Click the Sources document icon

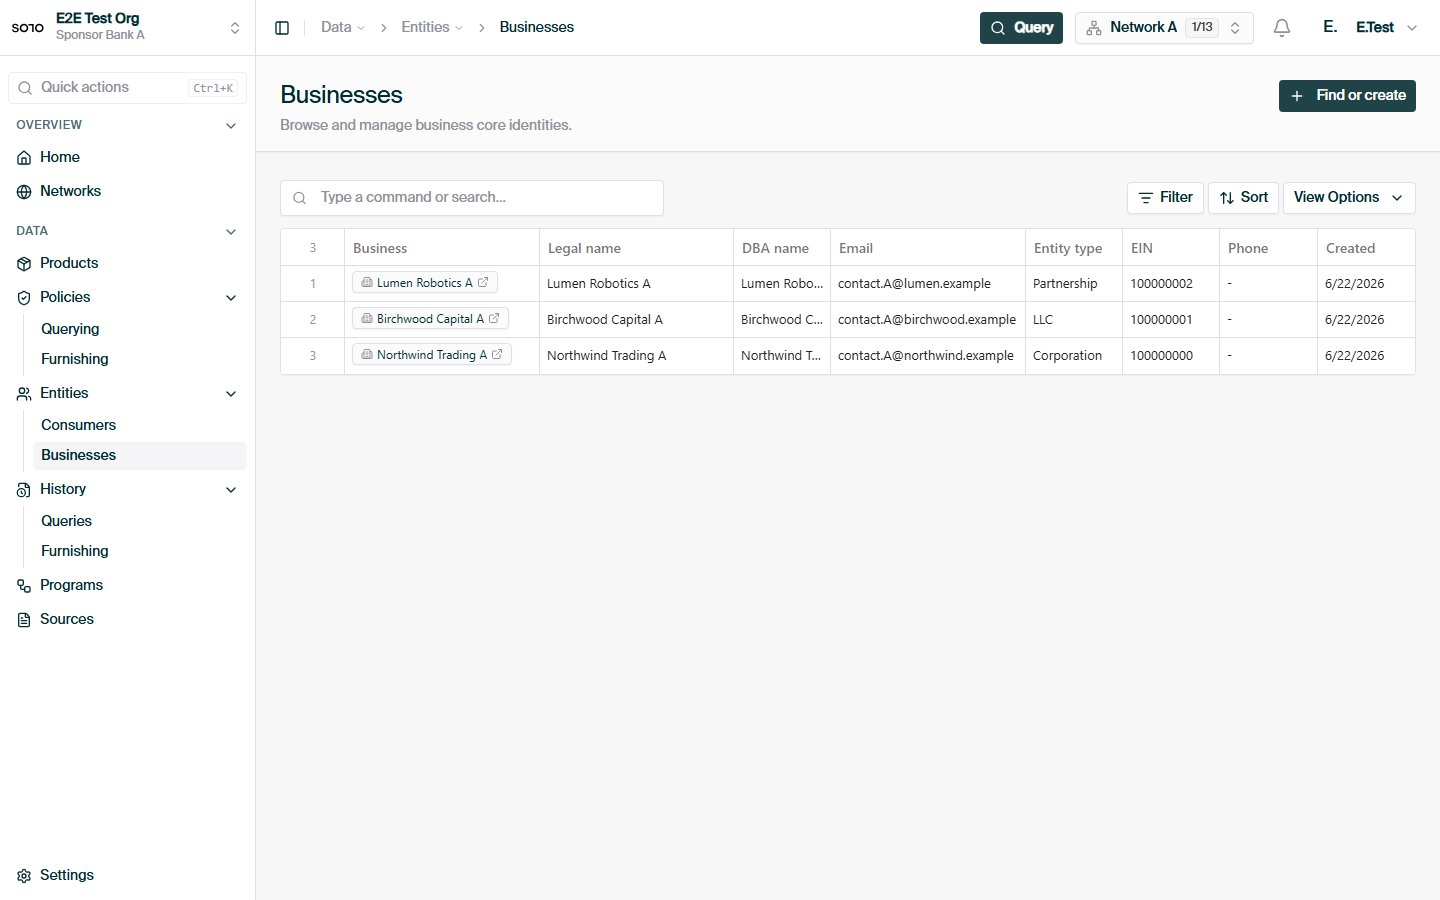pos(24,620)
